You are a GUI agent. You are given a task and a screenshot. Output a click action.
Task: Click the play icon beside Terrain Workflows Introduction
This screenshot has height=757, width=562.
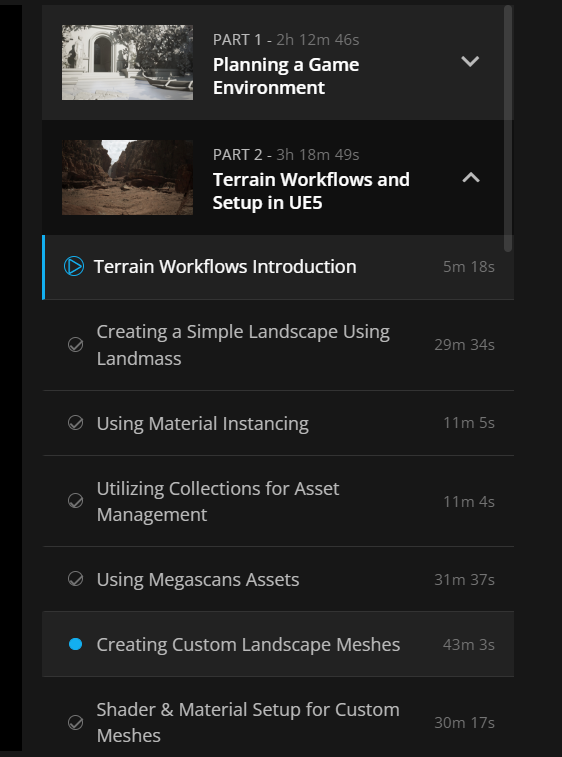click(74, 266)
